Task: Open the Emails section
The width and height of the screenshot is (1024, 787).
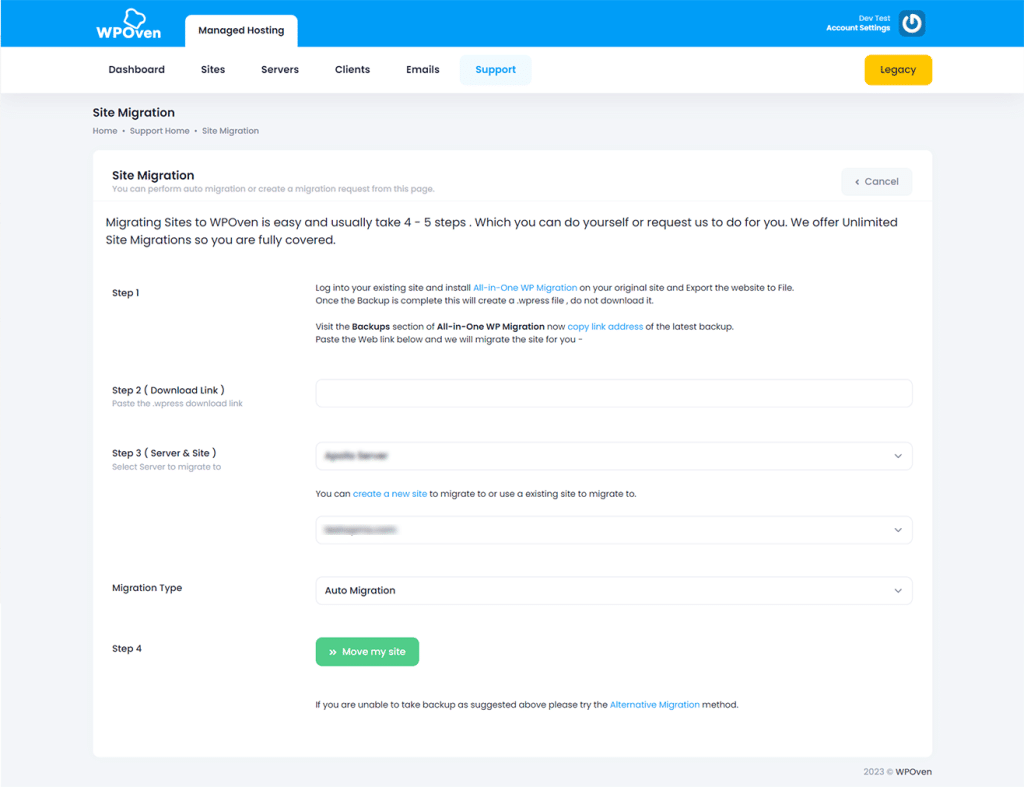Action: (422, 69)
